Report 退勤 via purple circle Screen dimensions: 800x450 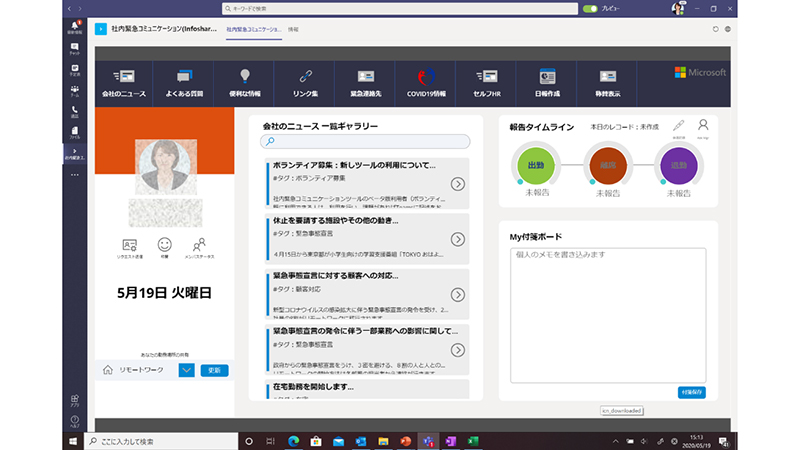[679, 165]
